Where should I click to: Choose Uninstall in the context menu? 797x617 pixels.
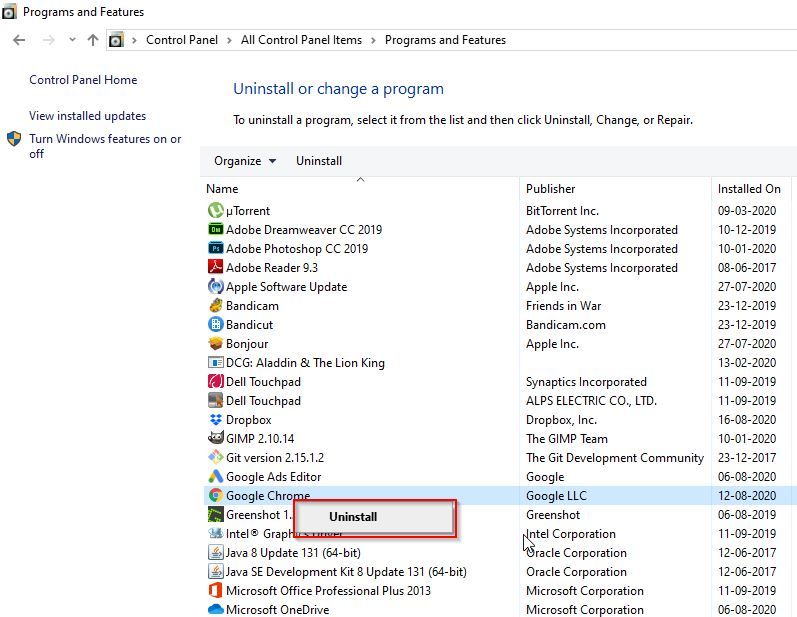click(353, 517)
